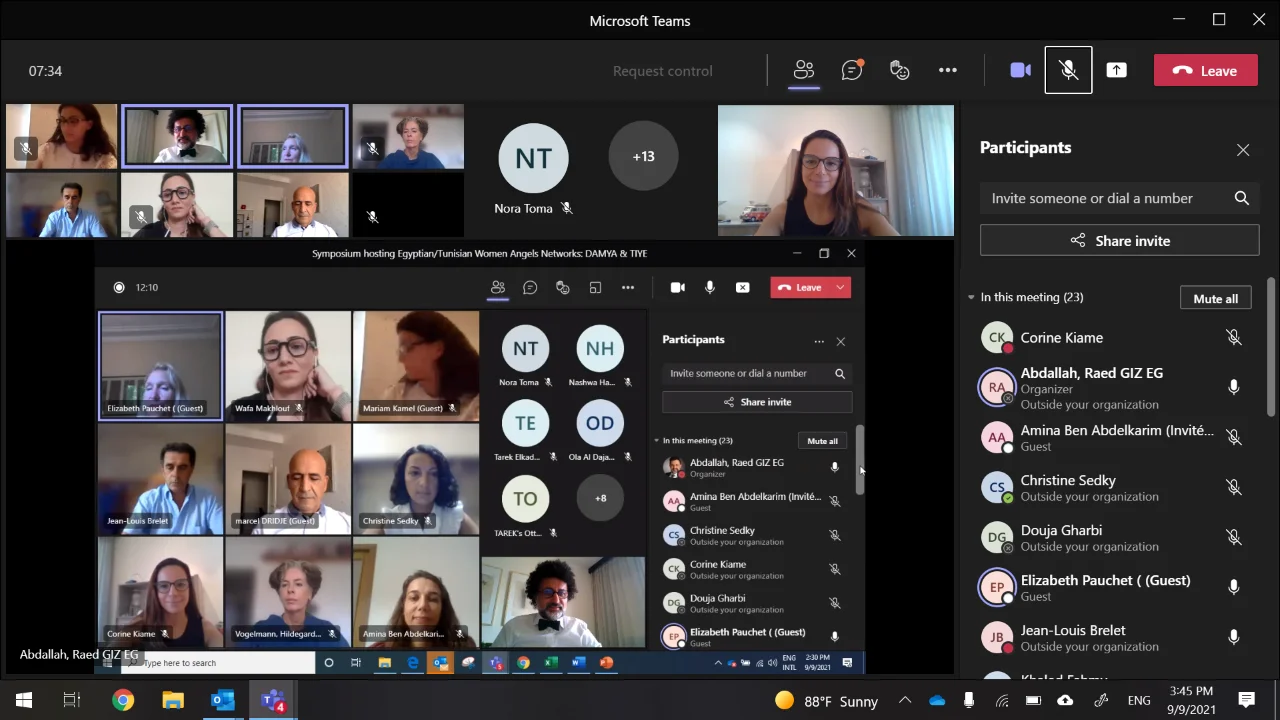The height and width of the screenshot is (720, 1280).
Task: Click the Share invite button
Action: [x=1119, y=240]
